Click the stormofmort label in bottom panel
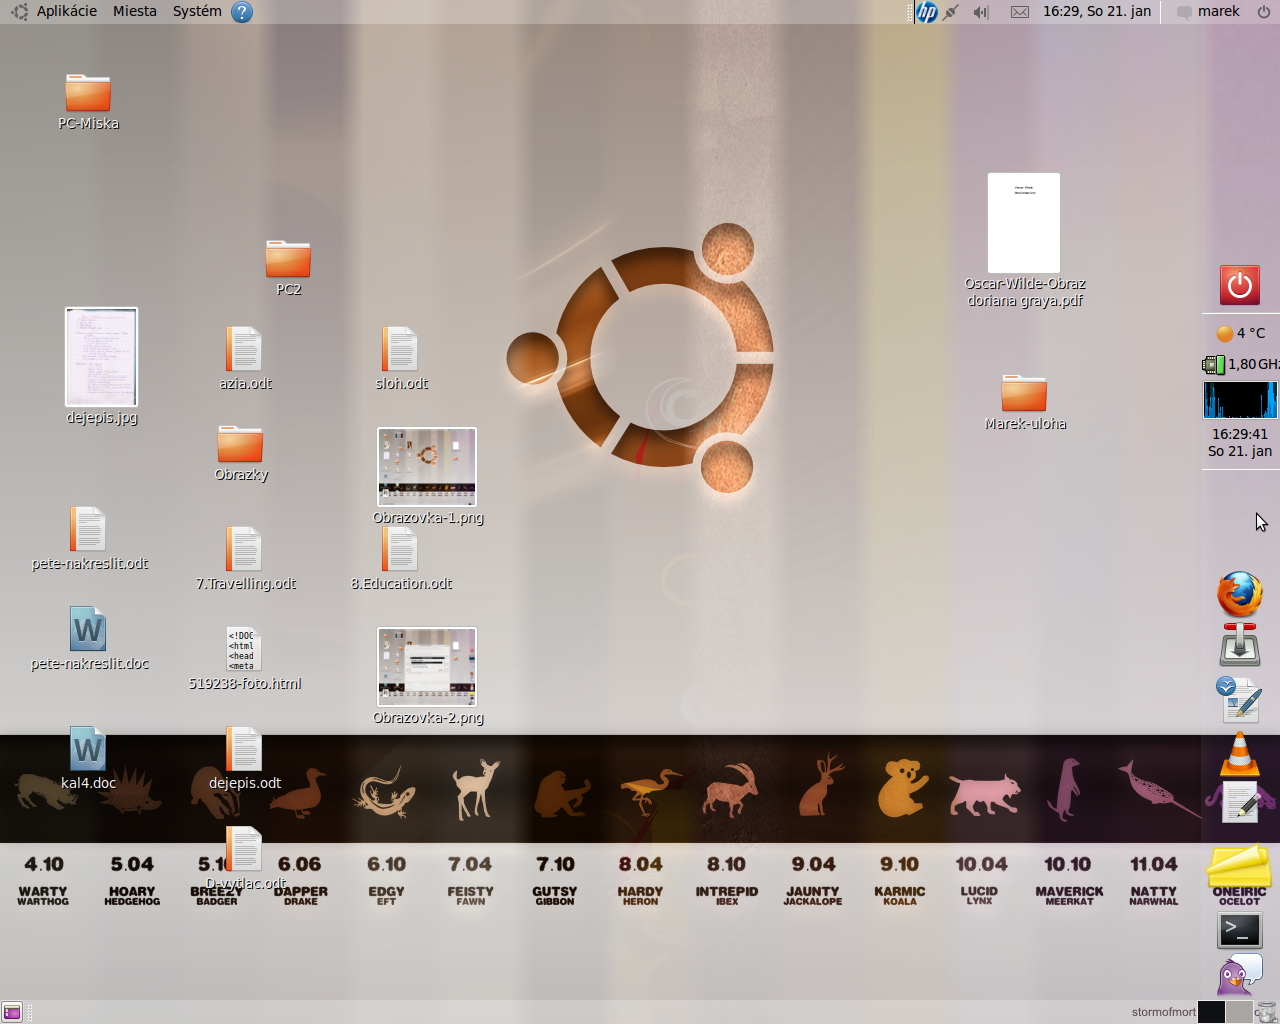Image resolution: width=1280 pixels, height=1024 pixels. pos(1163,1012)
